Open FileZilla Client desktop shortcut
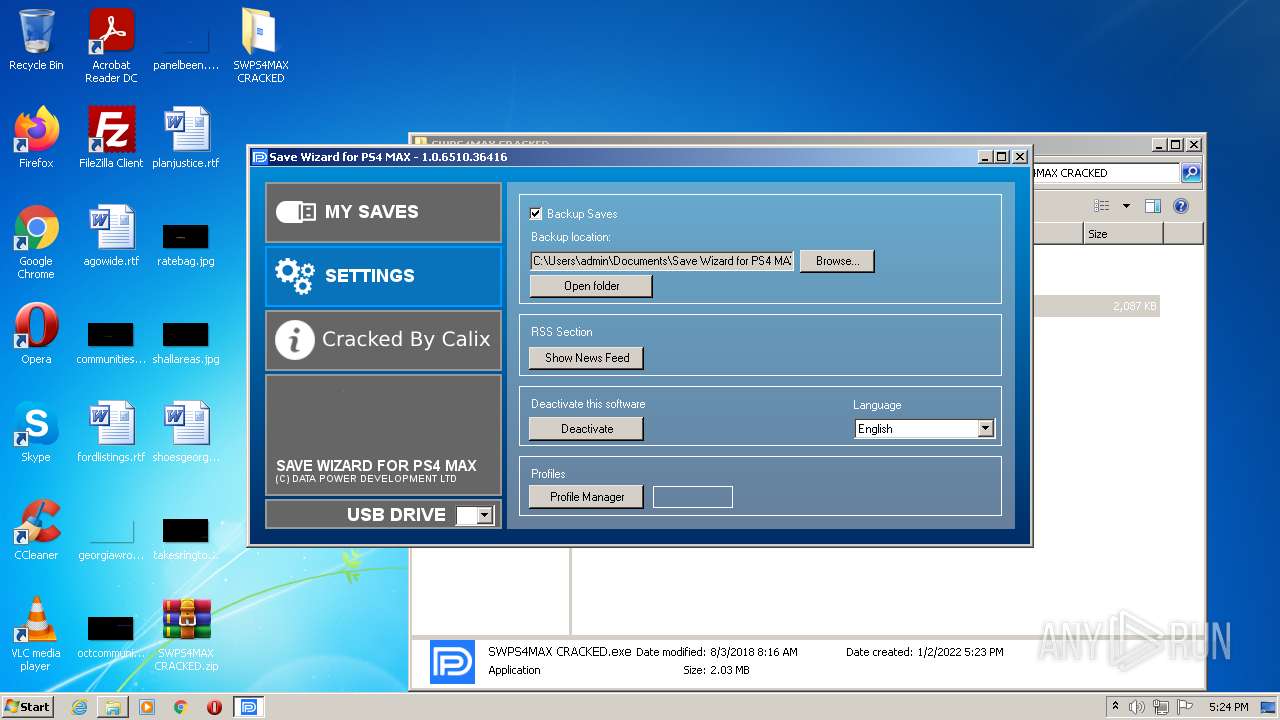1280x720 pixels. coord(111,137)
